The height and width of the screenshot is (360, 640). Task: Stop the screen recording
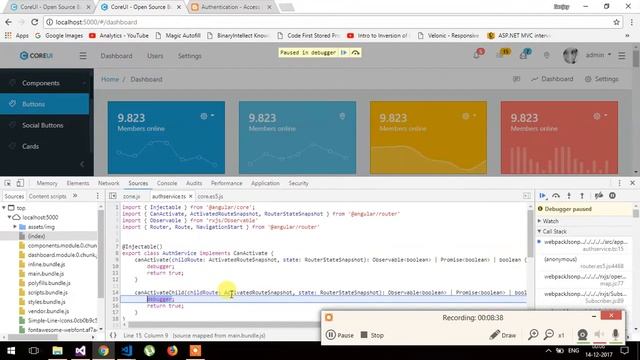372,335
